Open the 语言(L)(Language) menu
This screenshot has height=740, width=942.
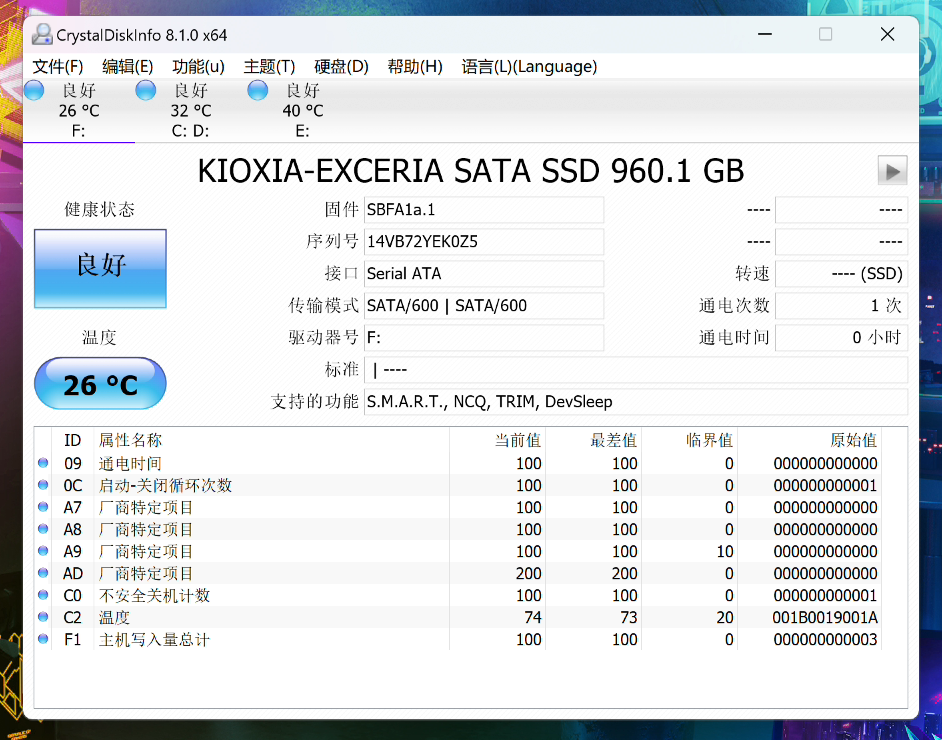[529, 67]
